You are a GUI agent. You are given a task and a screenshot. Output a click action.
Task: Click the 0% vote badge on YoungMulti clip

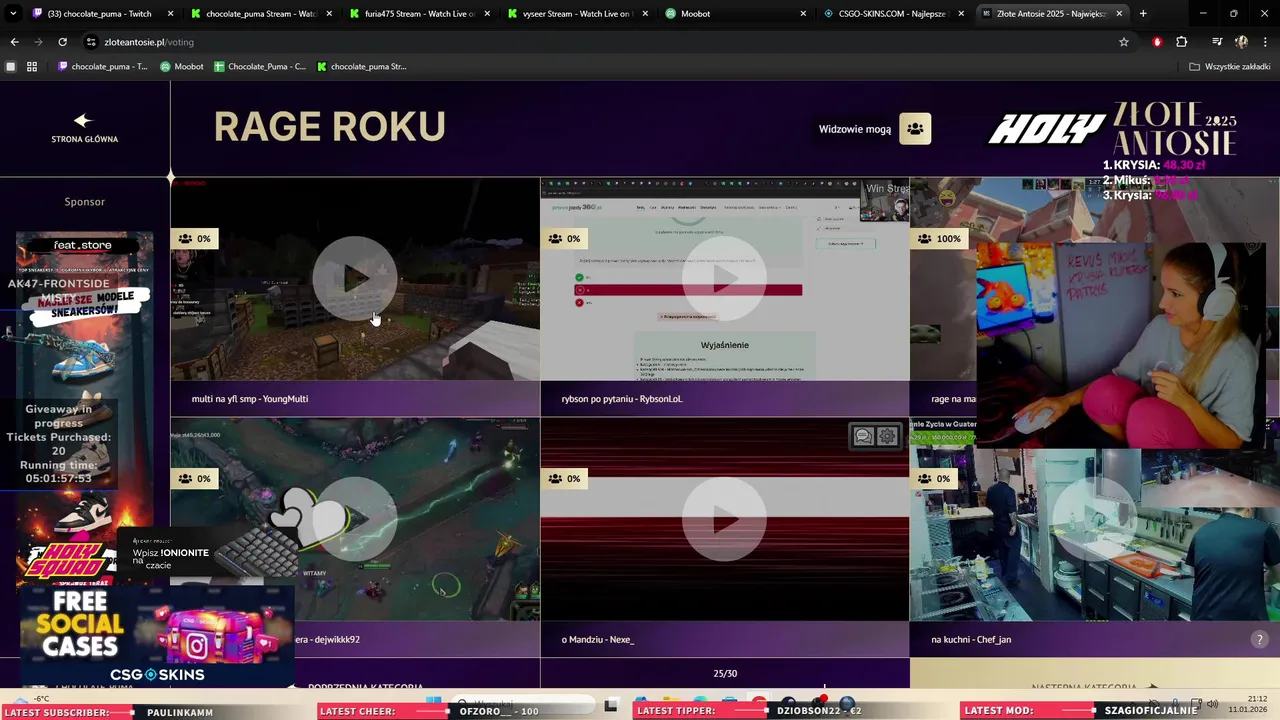(x=195, y=239)
